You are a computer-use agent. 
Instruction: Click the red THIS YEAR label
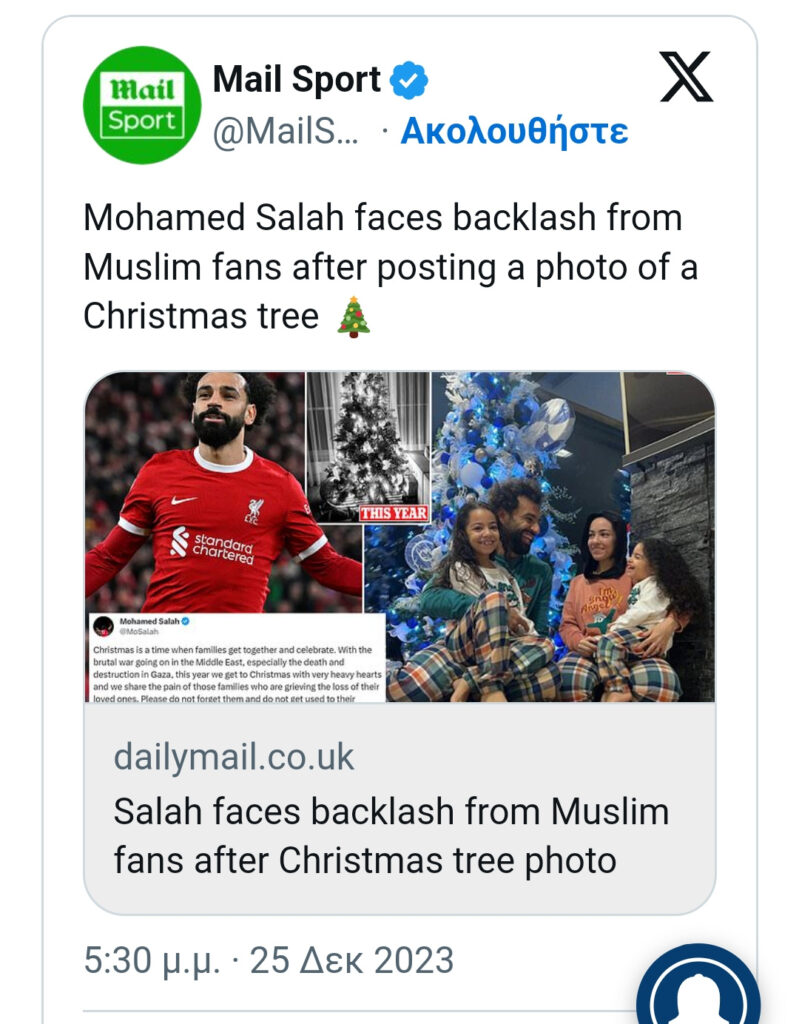[x=393, y=513]
